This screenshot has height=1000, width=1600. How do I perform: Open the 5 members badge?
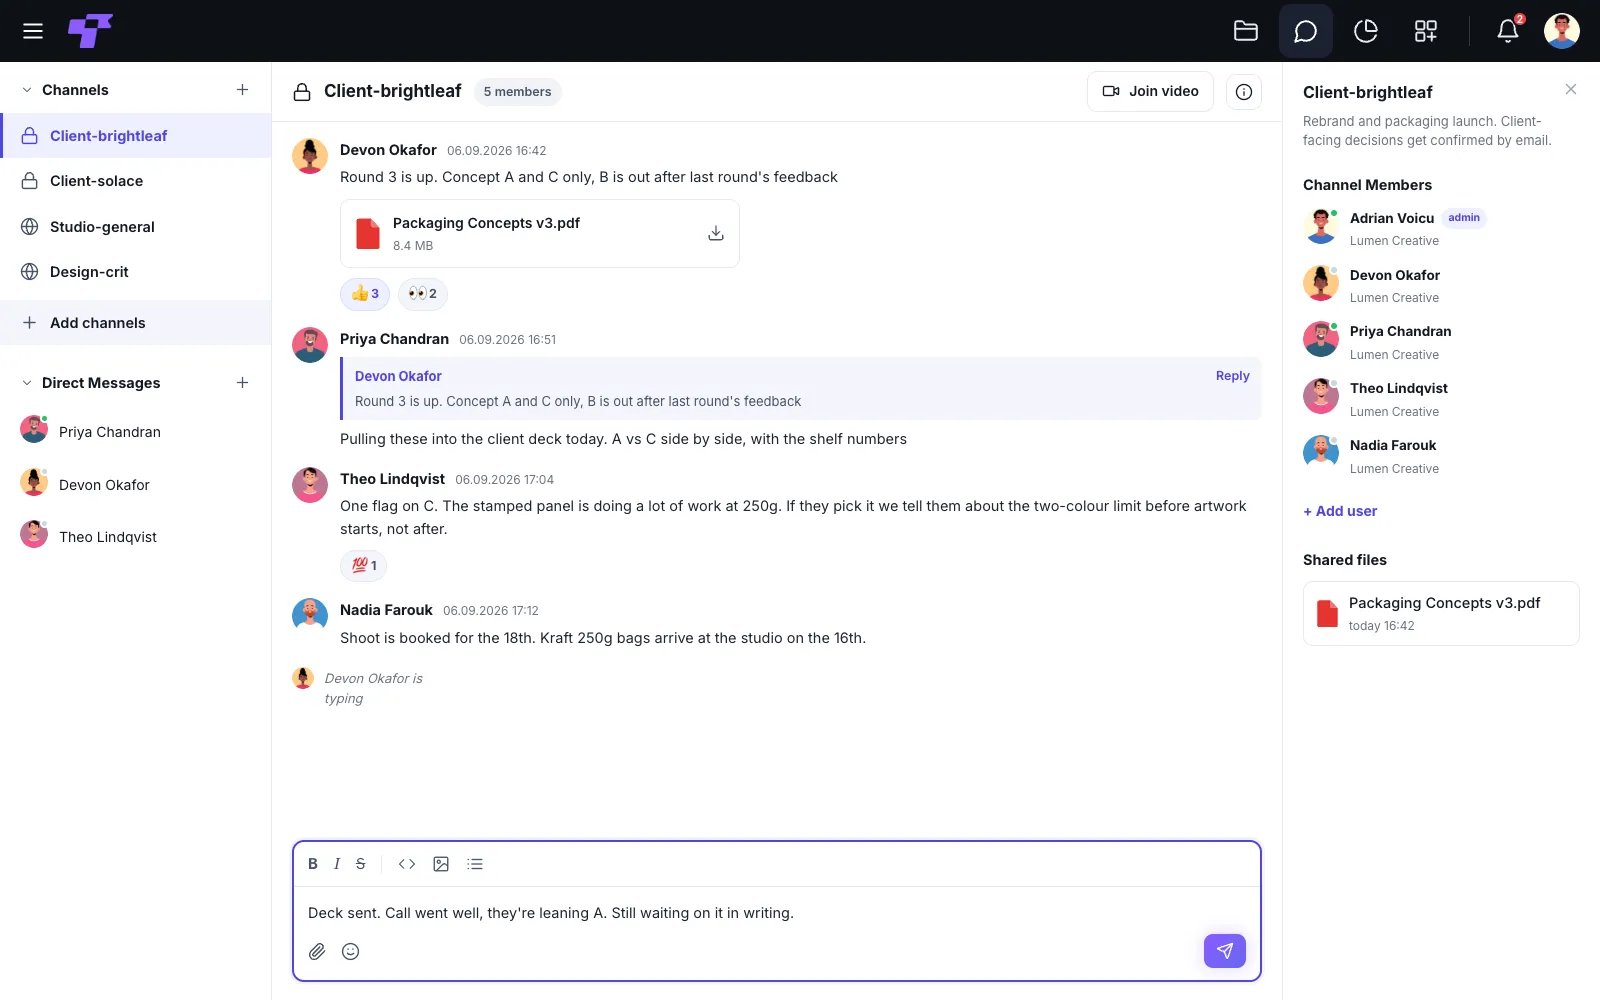click(x=517, y=92)
